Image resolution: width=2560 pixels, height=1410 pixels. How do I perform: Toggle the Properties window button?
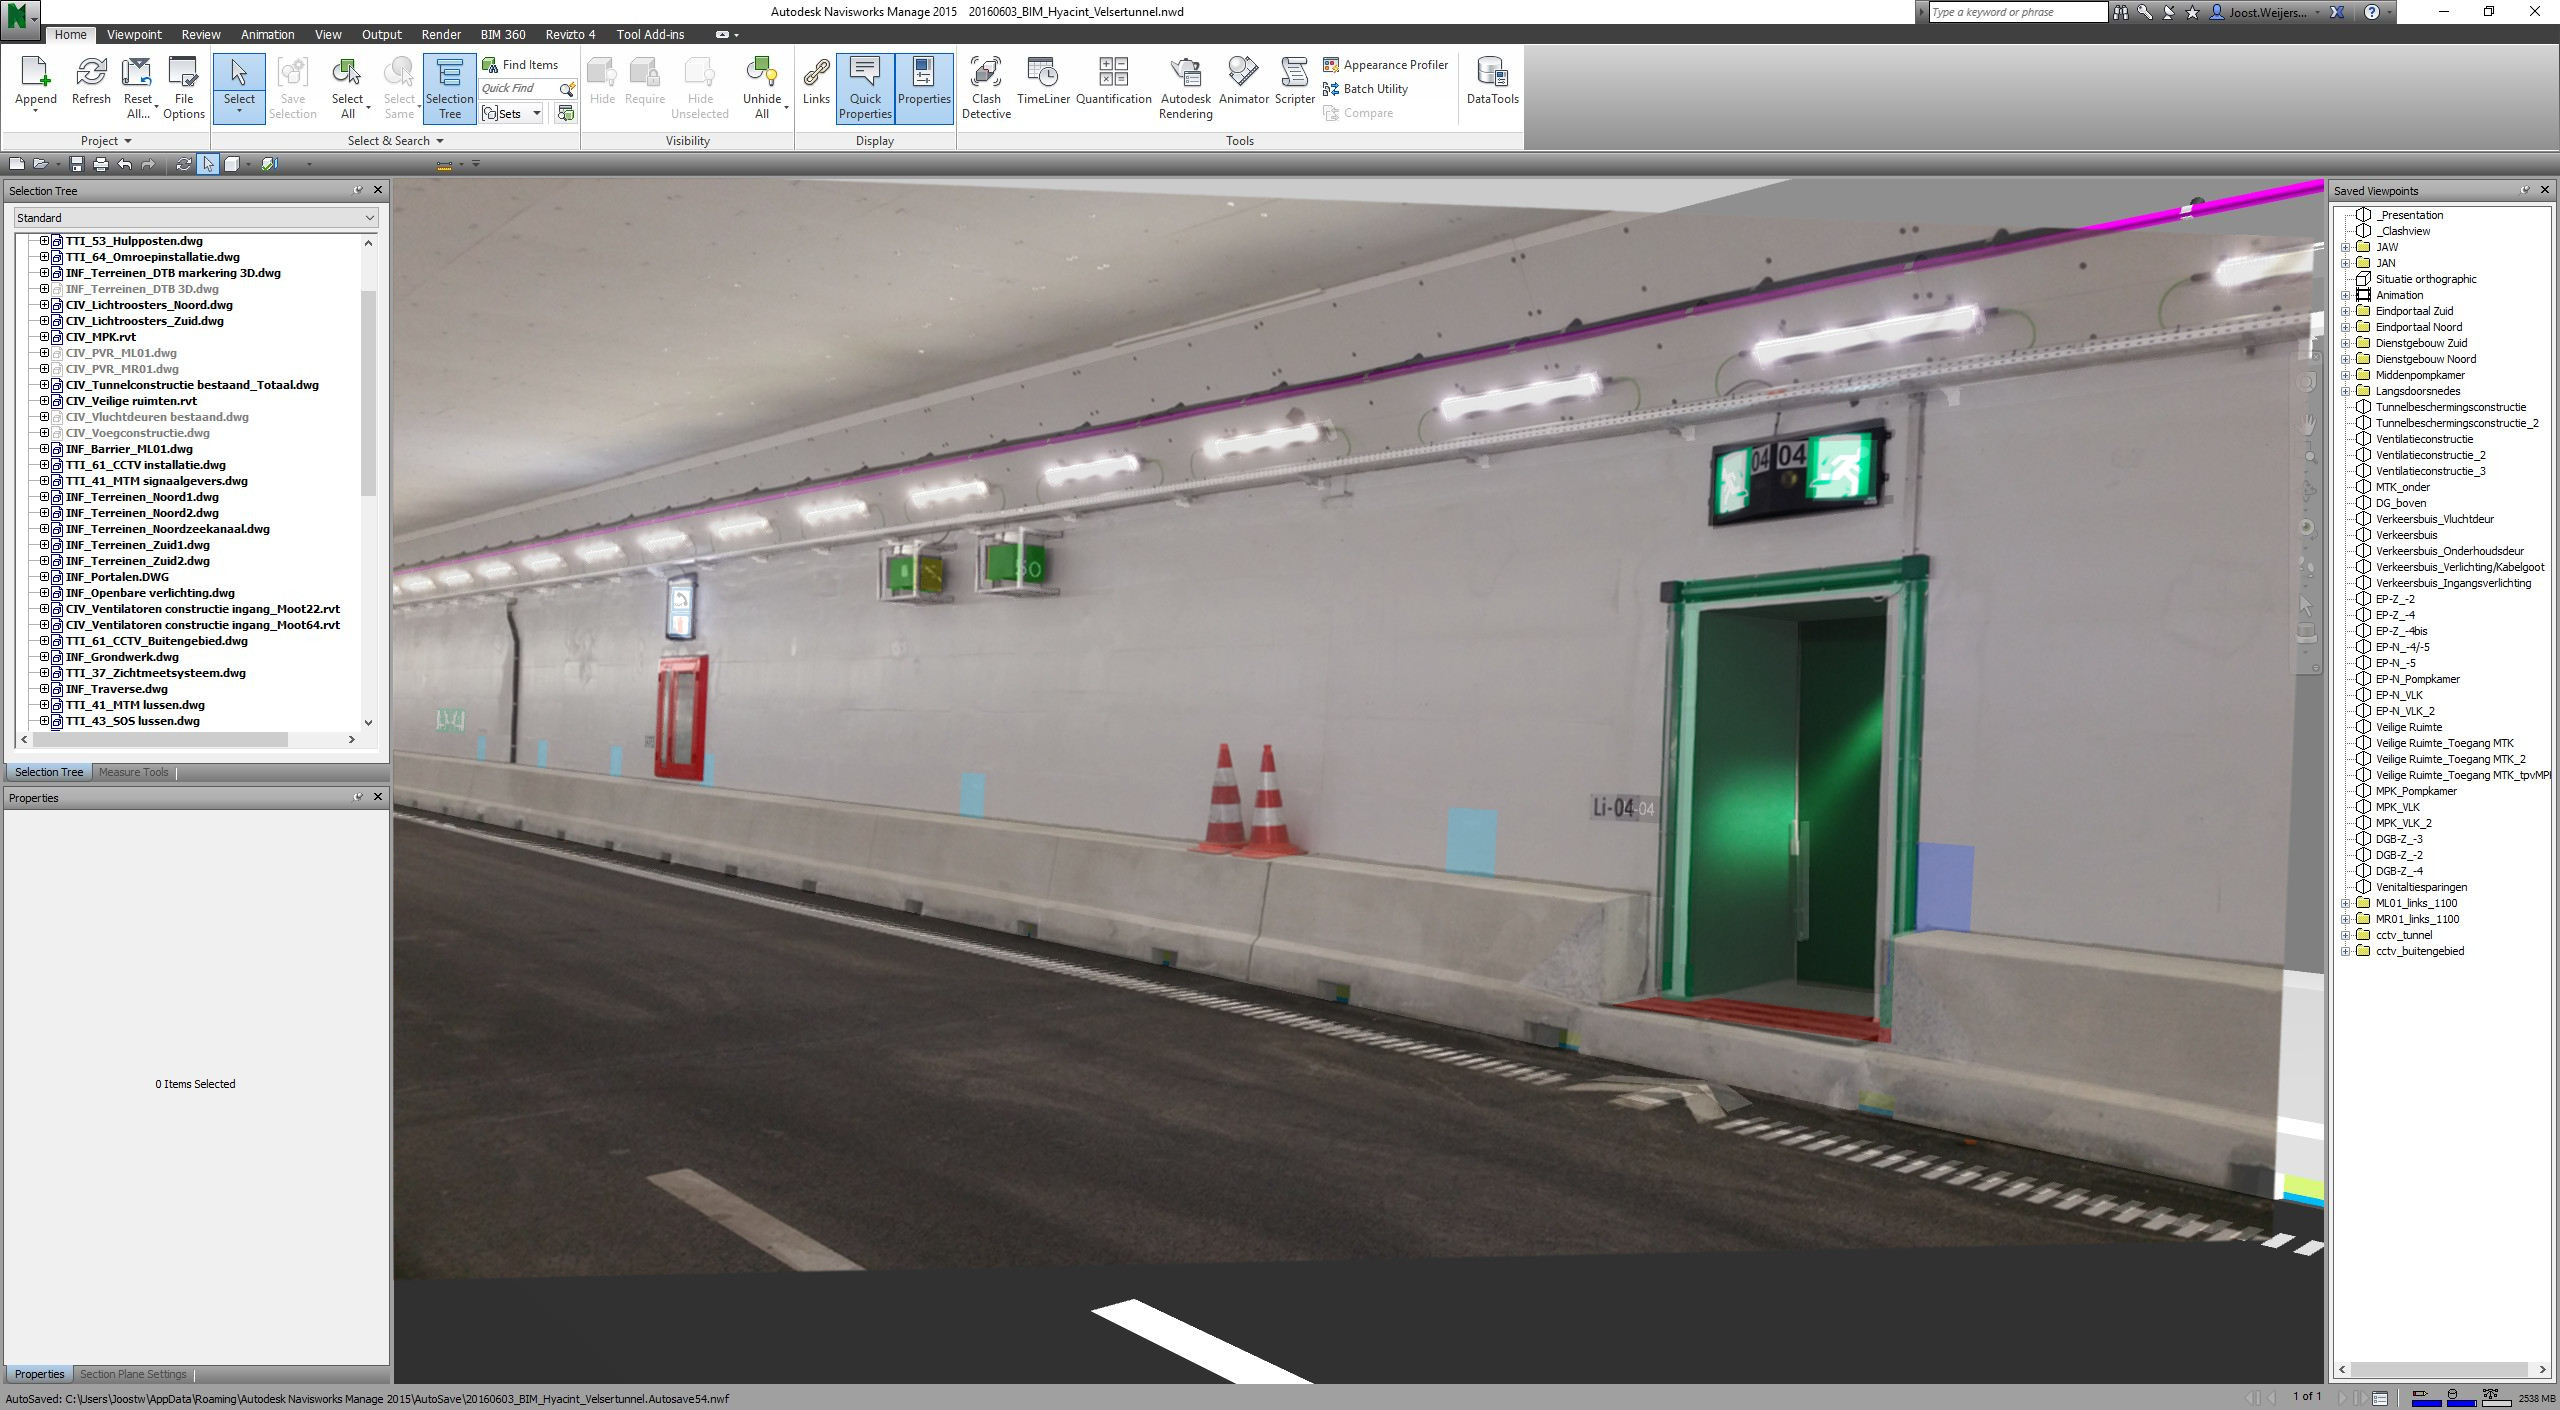coord(924,88)
